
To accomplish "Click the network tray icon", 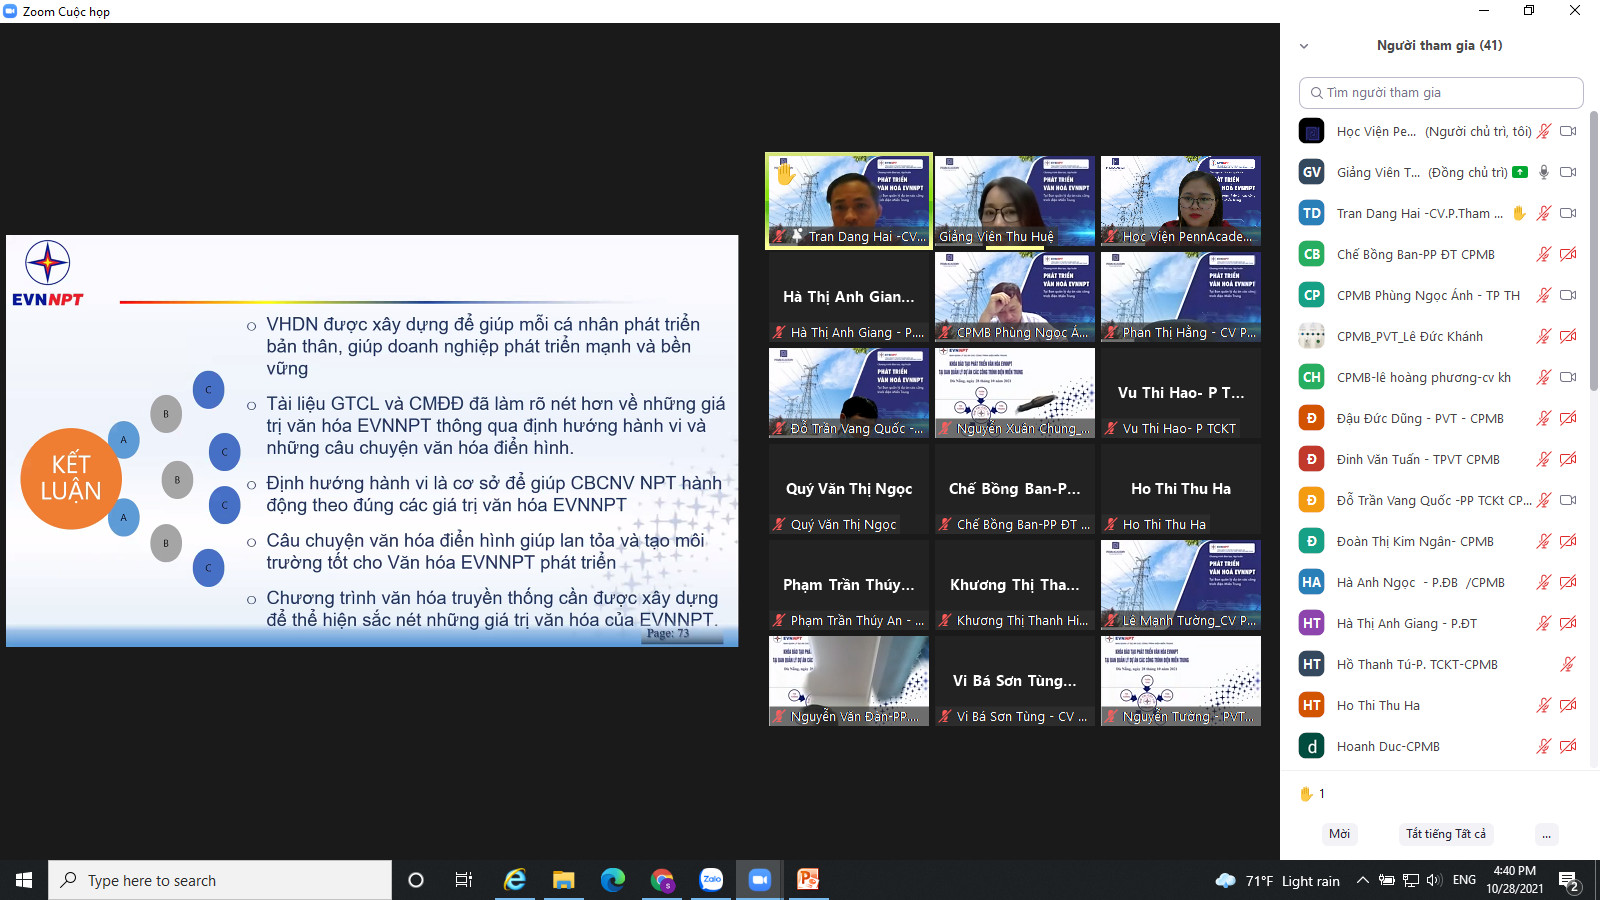I will tap(1411, 880).
